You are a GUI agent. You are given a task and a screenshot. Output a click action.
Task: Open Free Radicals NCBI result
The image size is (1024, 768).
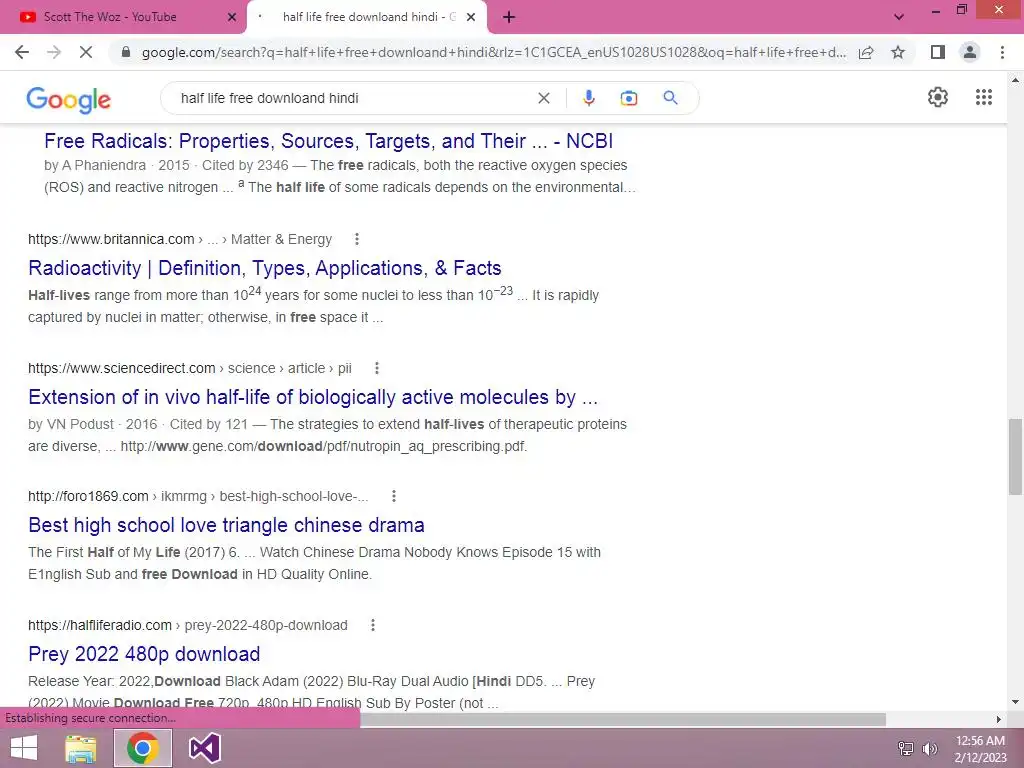point(328,141)
